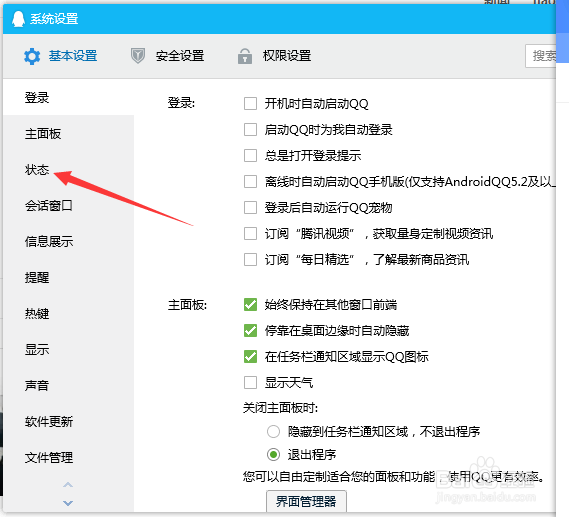
Task: Check 离线时自动启动QQ手机版 option
Action: (x=250, y=181)
